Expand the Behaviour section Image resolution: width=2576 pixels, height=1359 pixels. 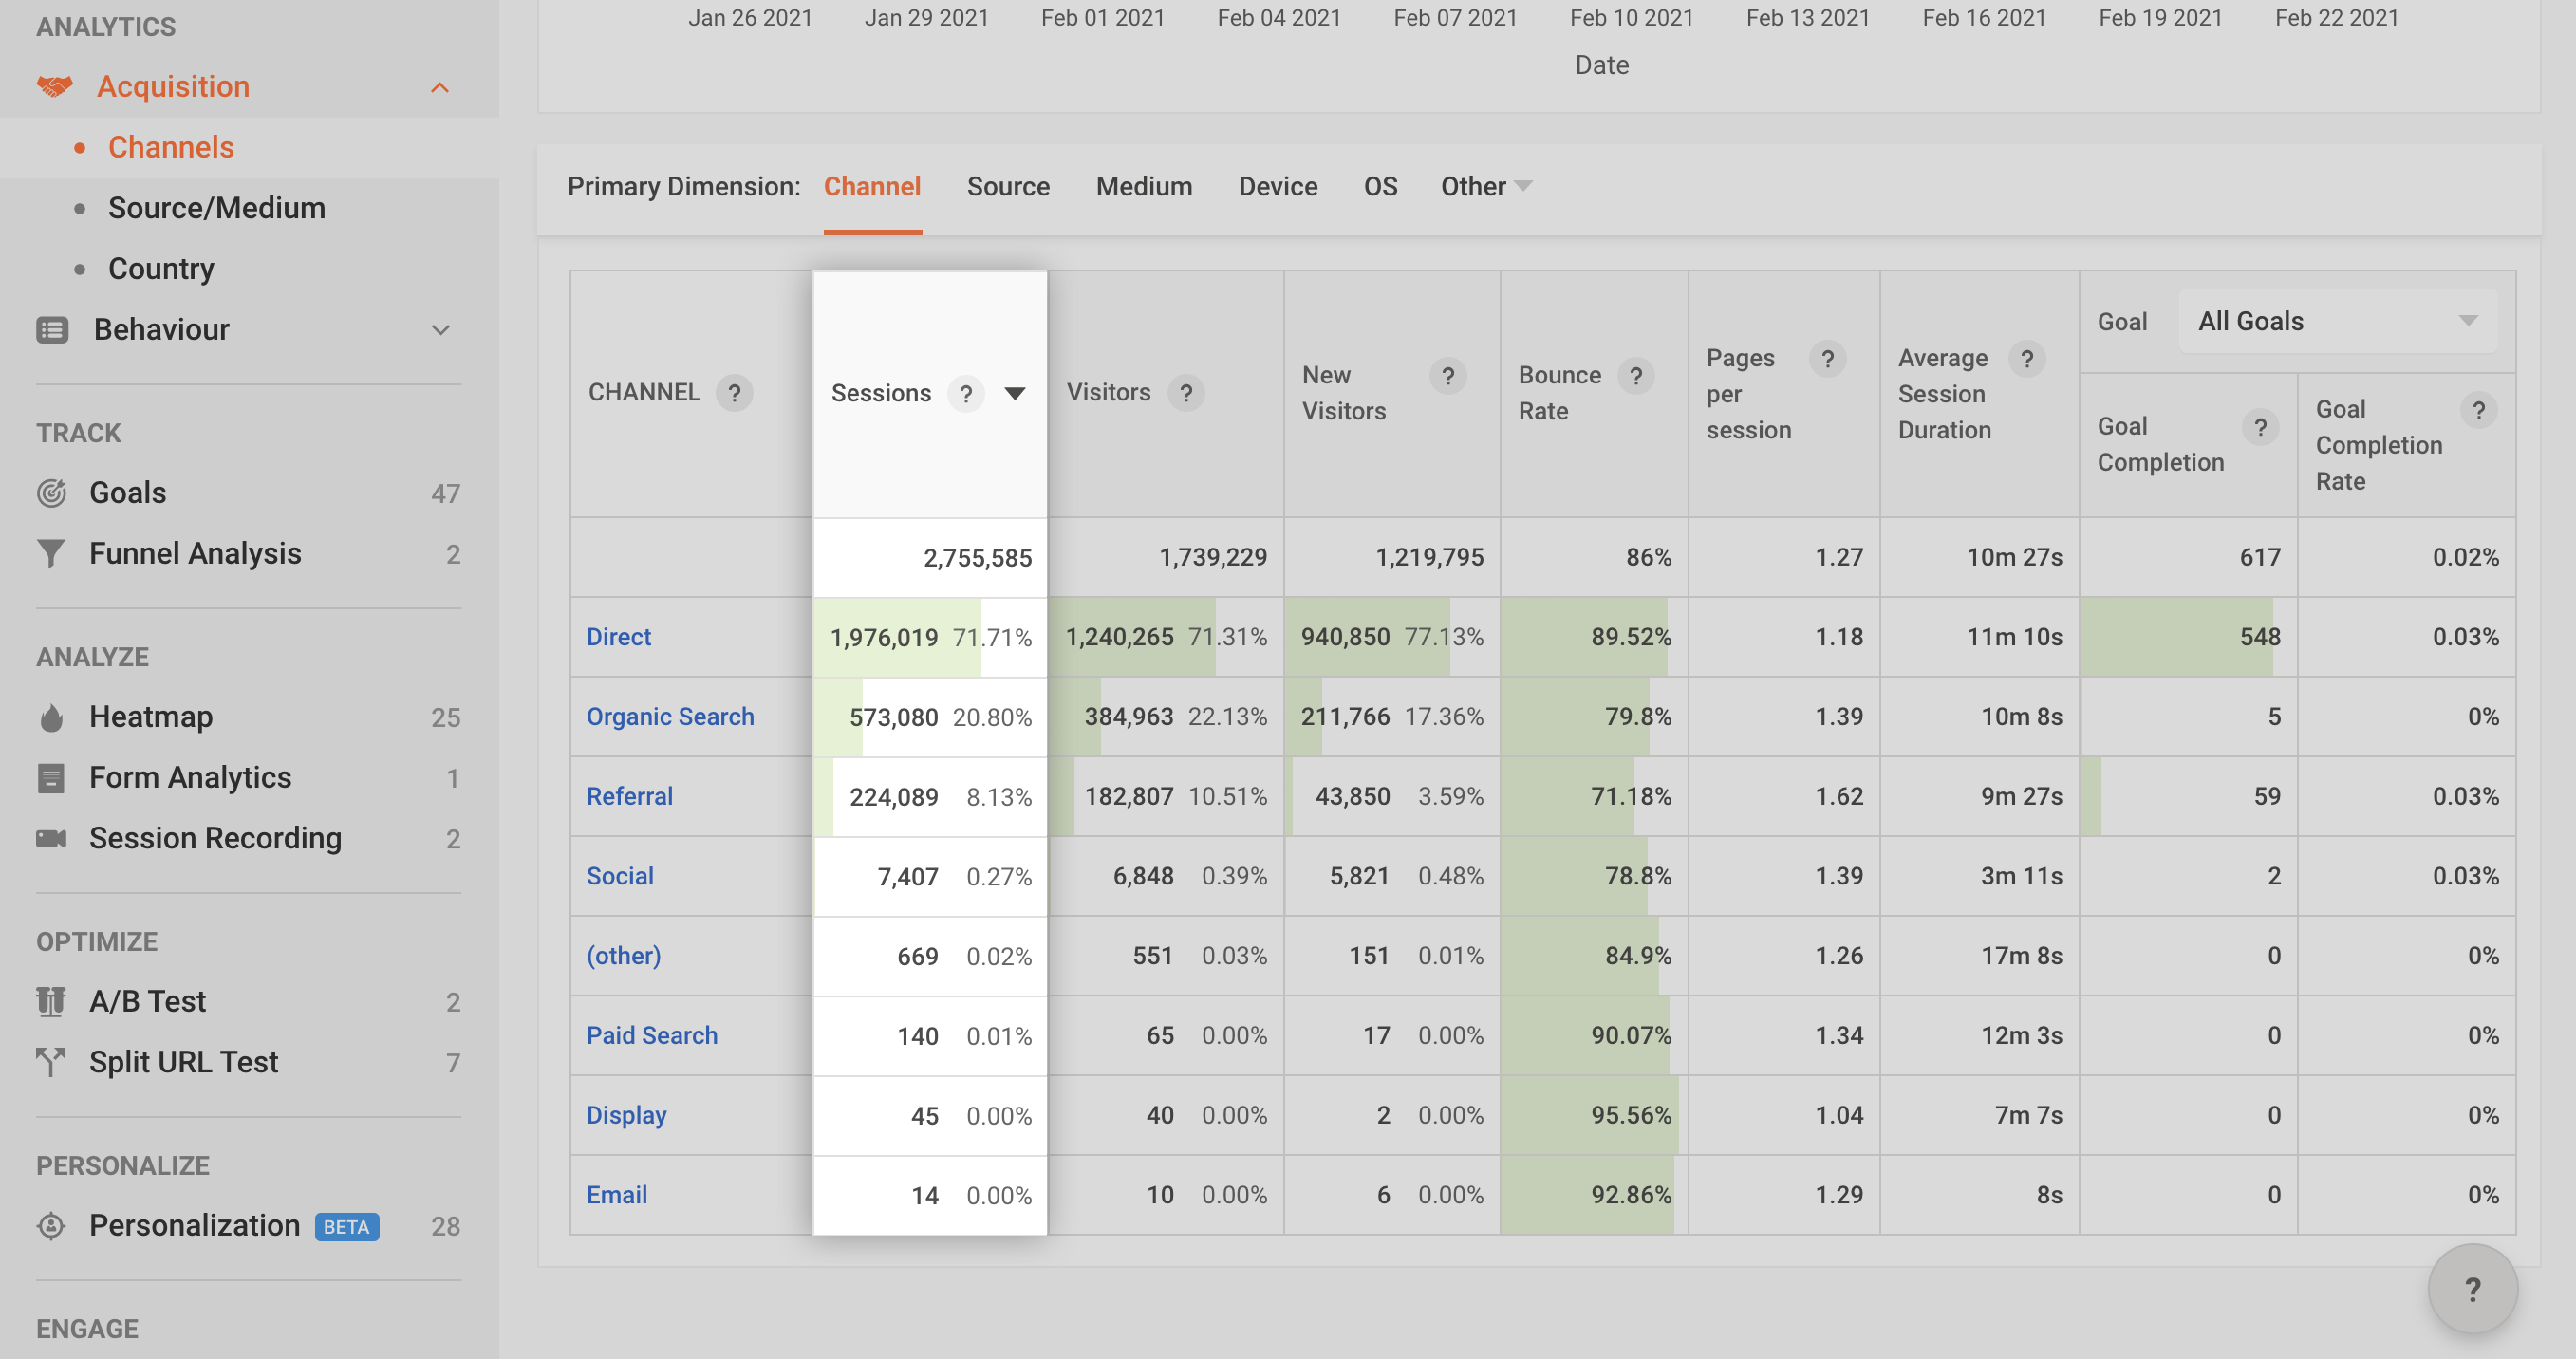tap(440, 330)
